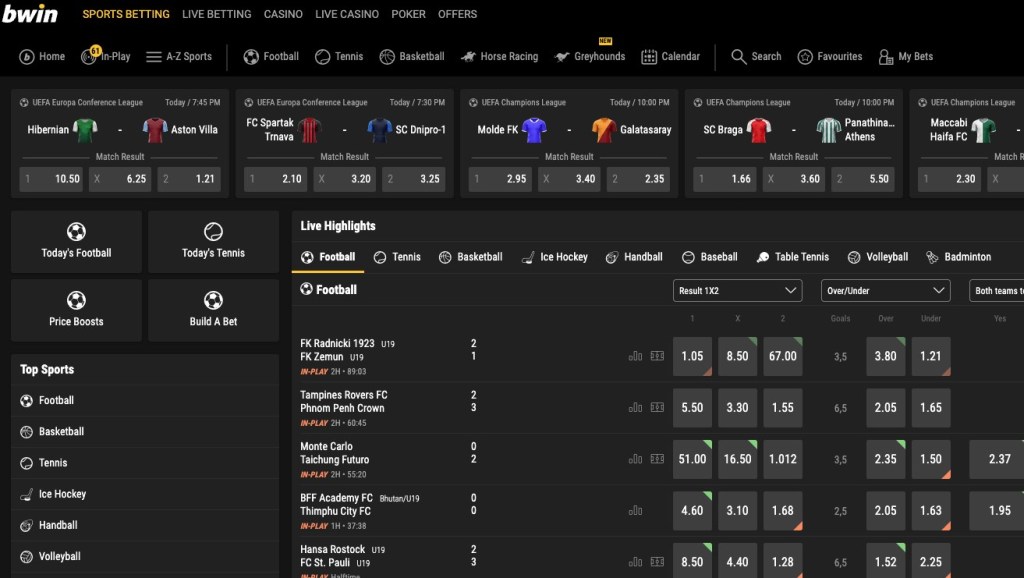Select Handball in Top Sports list

(x=145, y=525)
